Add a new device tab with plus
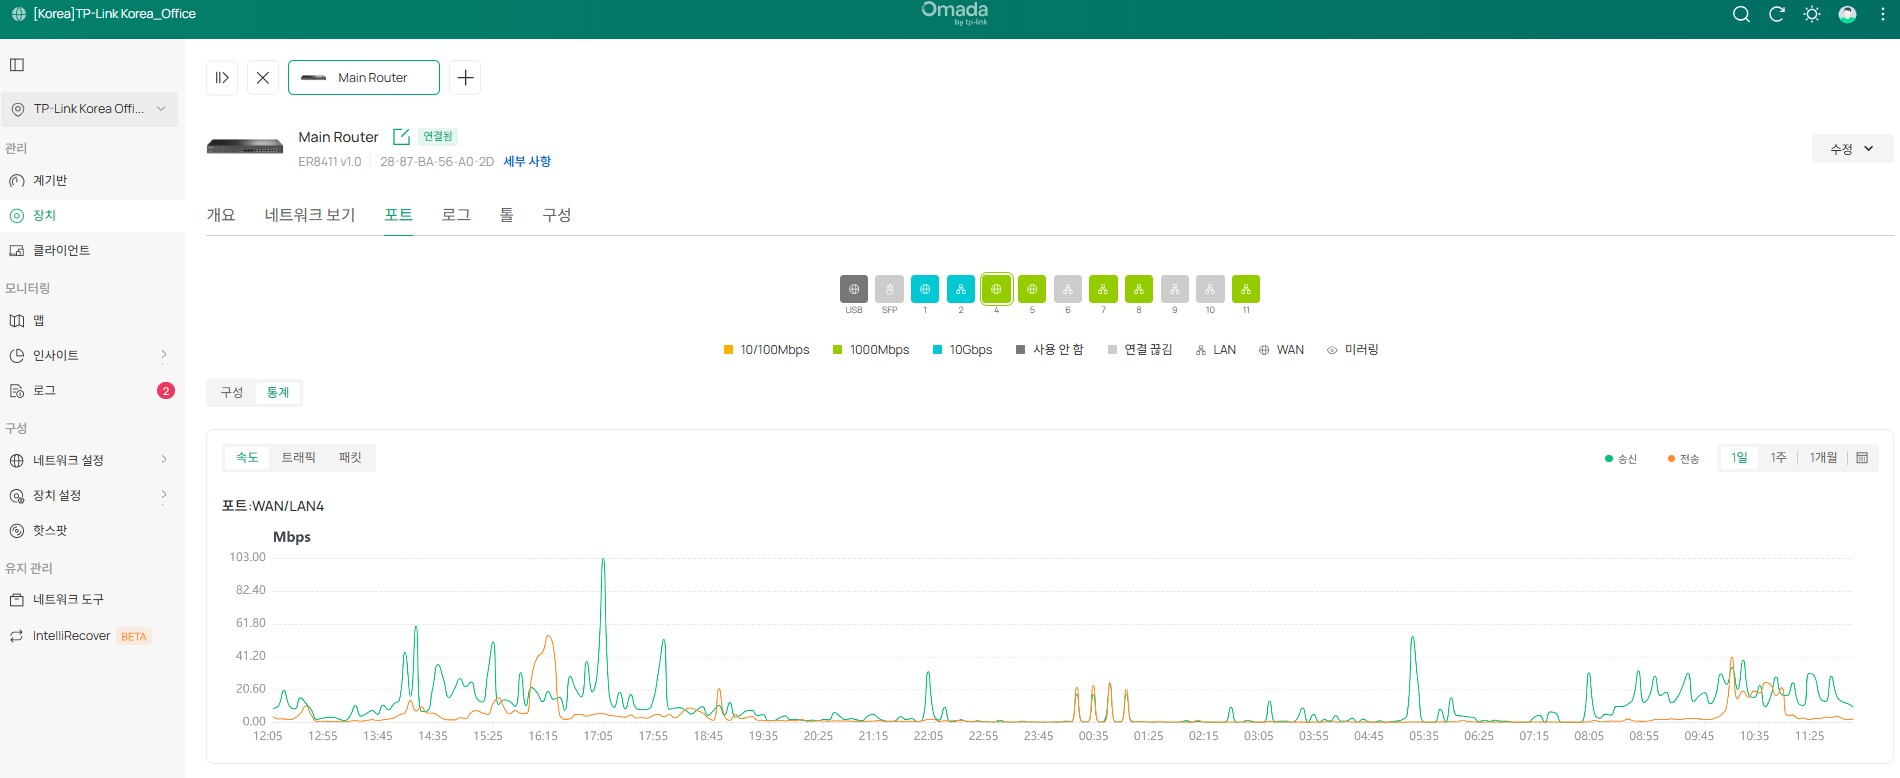Viewport: 1900px width, 778px height. click(465, 78)
